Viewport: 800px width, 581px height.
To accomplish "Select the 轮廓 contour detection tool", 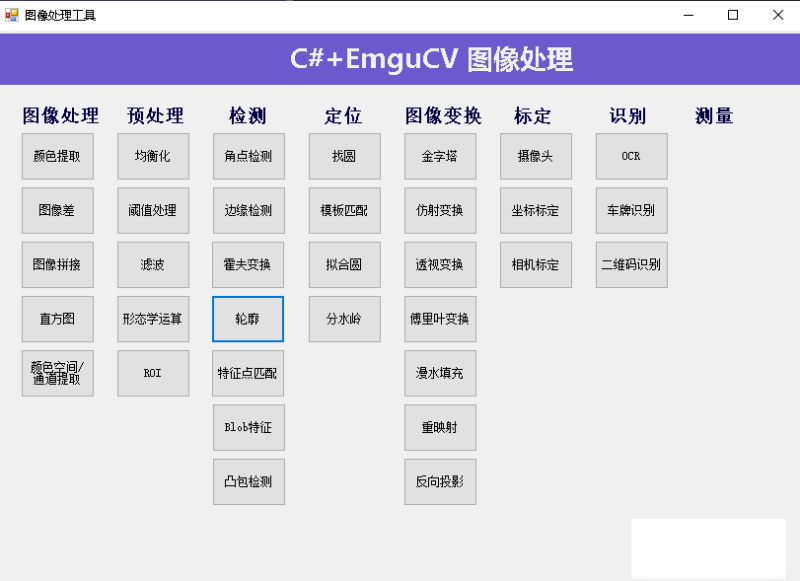I will (x=248, y=319).
